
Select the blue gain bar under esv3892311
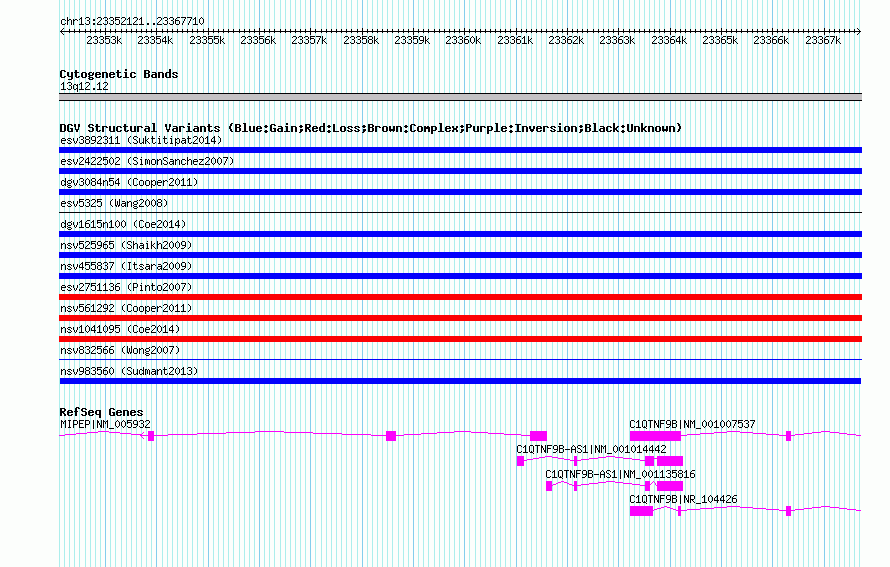coord(460,150)
